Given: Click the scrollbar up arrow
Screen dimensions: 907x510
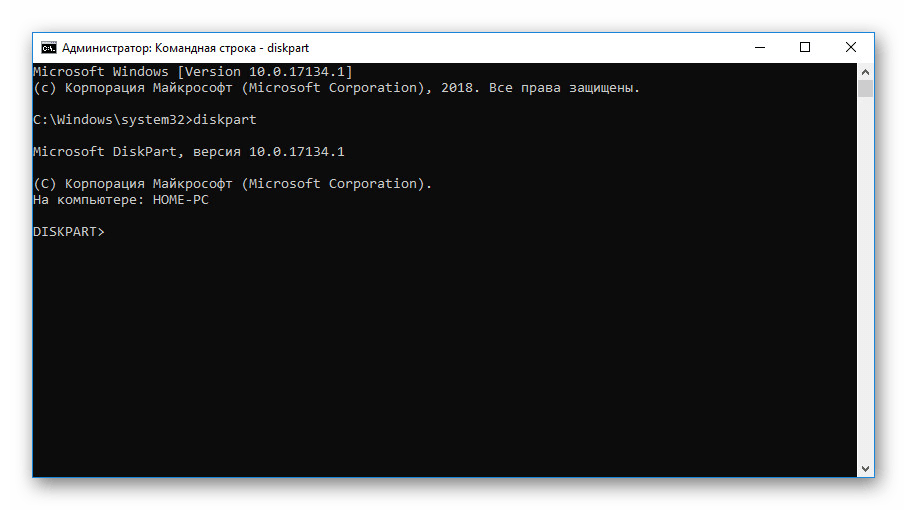Looking at the screenshot, I should click(x=865, y=71).
